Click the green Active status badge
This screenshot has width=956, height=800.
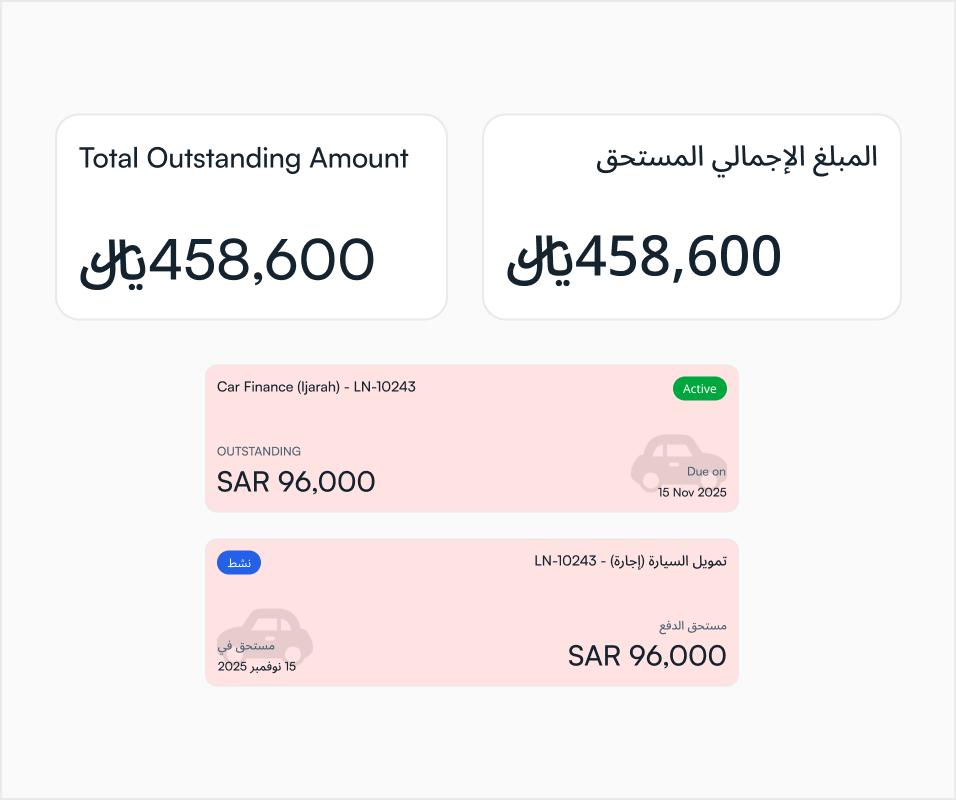pyautogui.click(x=699, y=389)
